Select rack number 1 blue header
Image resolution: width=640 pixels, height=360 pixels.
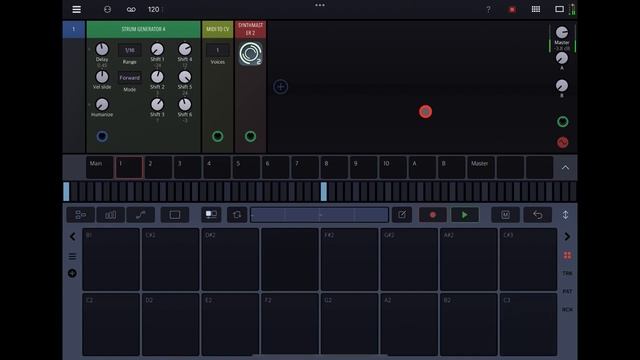pos(74,29)
